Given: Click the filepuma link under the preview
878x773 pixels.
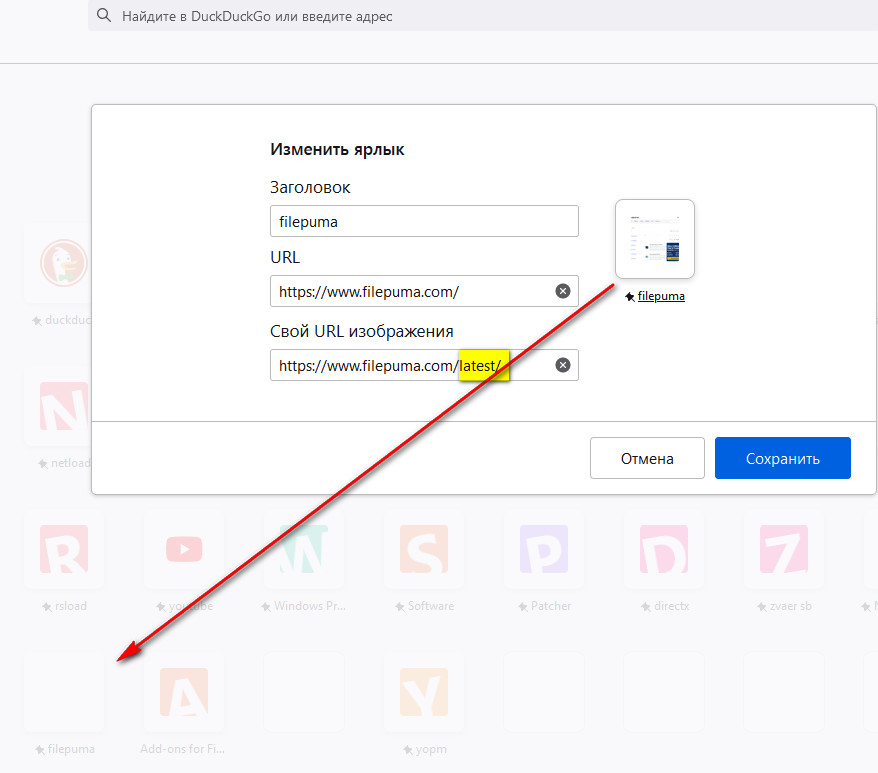Looking at the screenshot, I should point(661,297).
